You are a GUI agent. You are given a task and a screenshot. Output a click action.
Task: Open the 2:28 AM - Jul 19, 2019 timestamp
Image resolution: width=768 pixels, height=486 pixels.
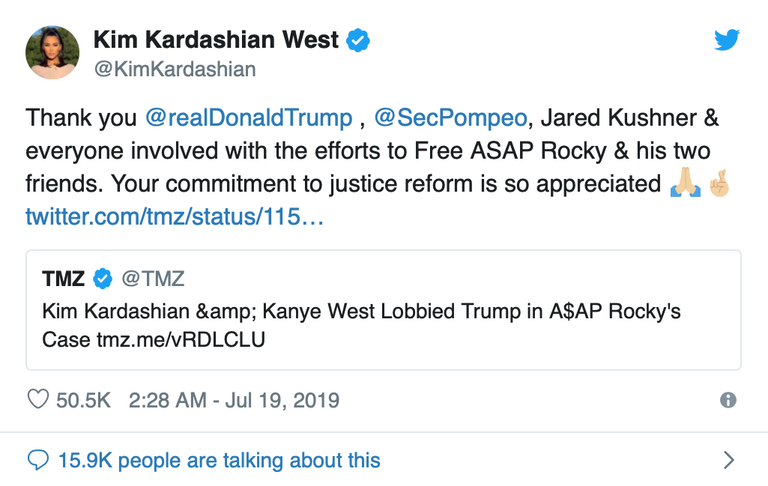click(234, 401)
